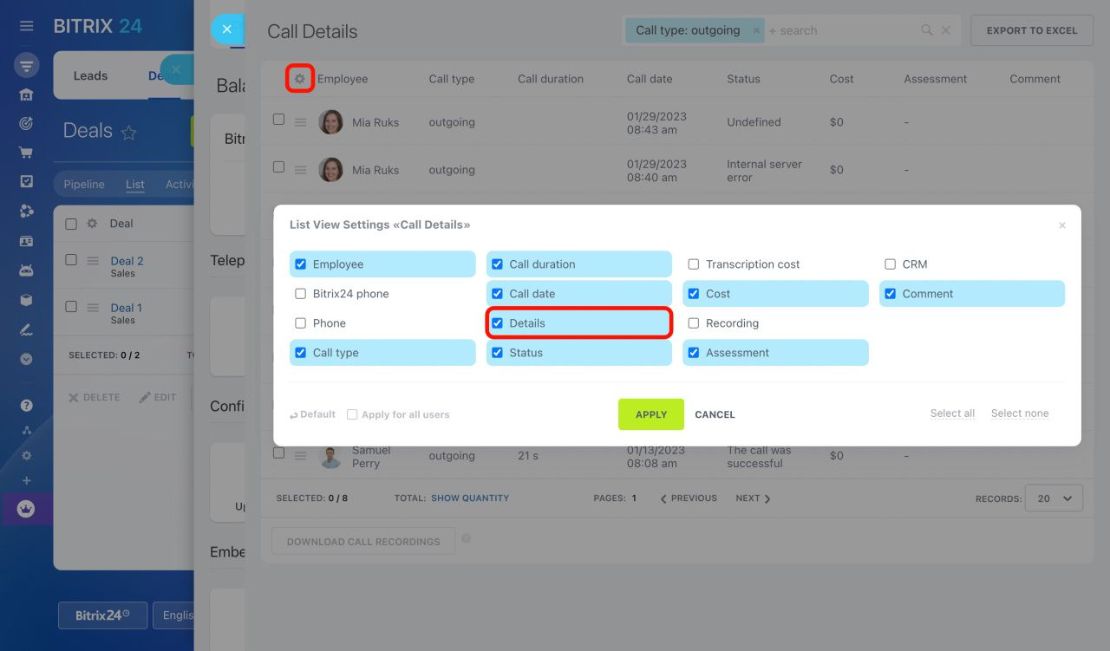Open the Records per page dropdown
Viewport: 1110px width, 651px height.
1053,498
